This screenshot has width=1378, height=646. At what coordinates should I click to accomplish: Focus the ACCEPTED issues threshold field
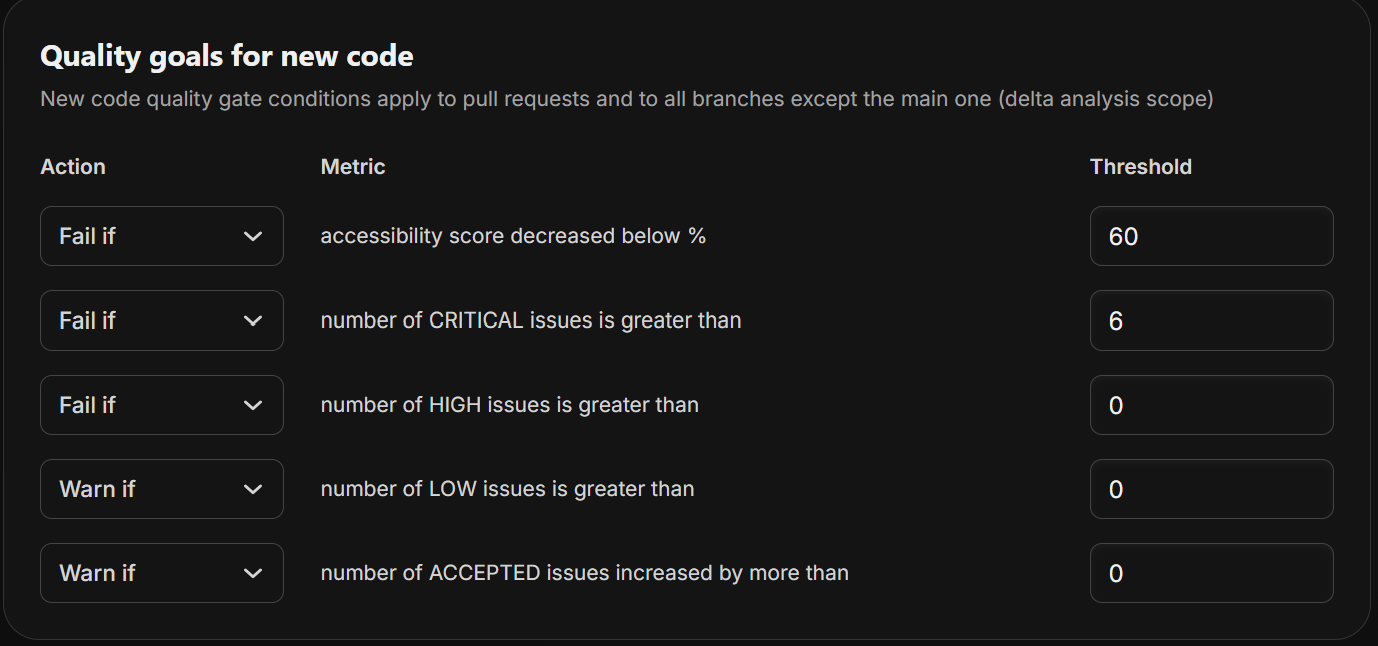coord(1211,573)
